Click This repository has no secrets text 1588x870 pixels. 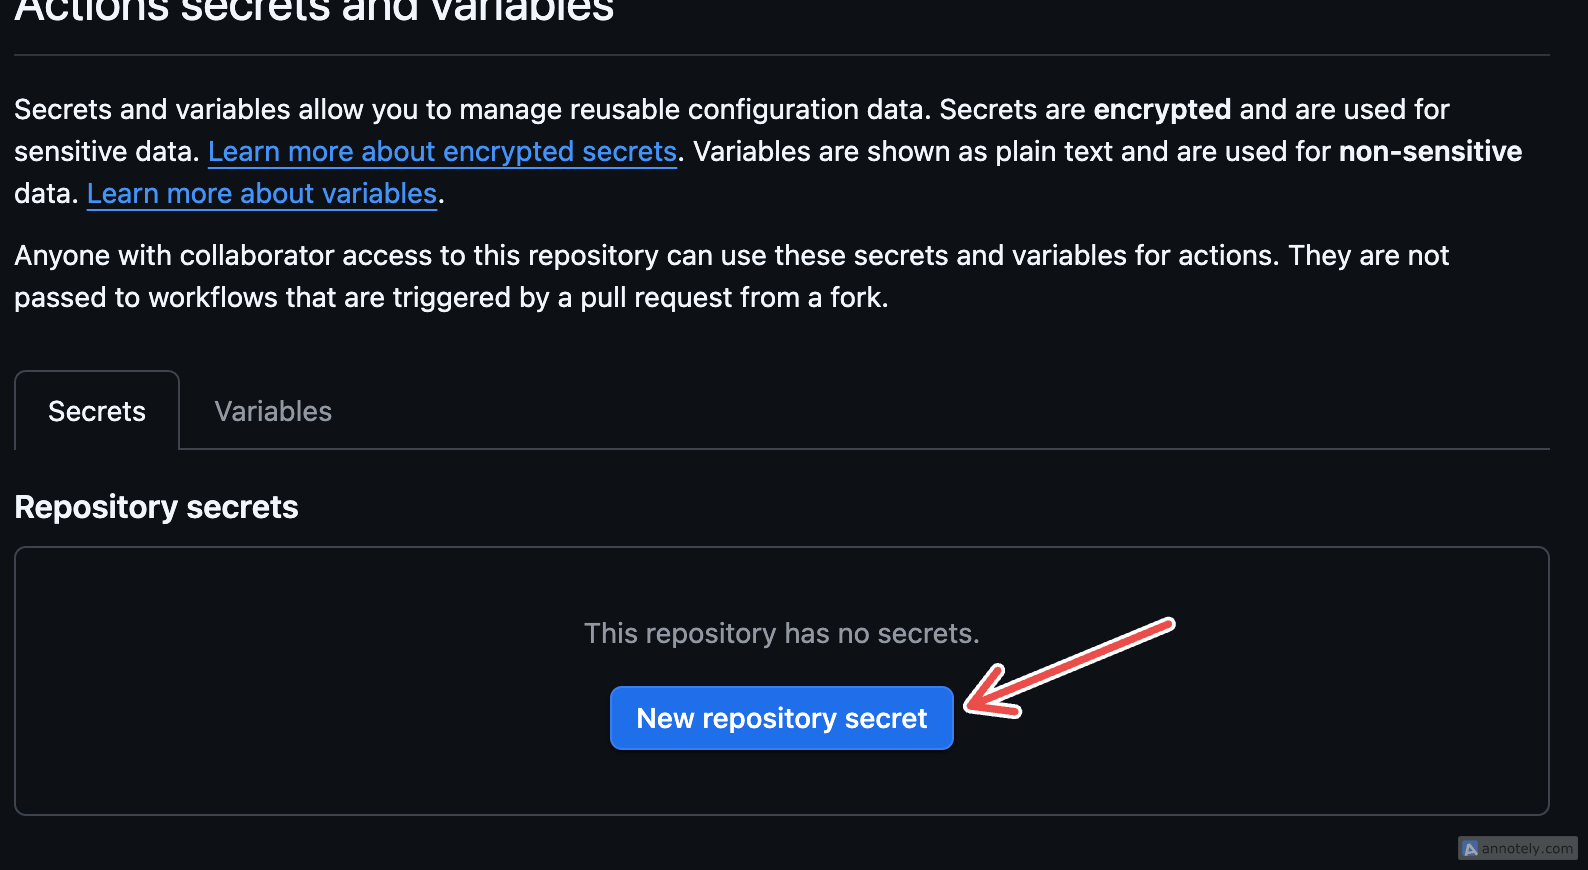click(781, 634)
